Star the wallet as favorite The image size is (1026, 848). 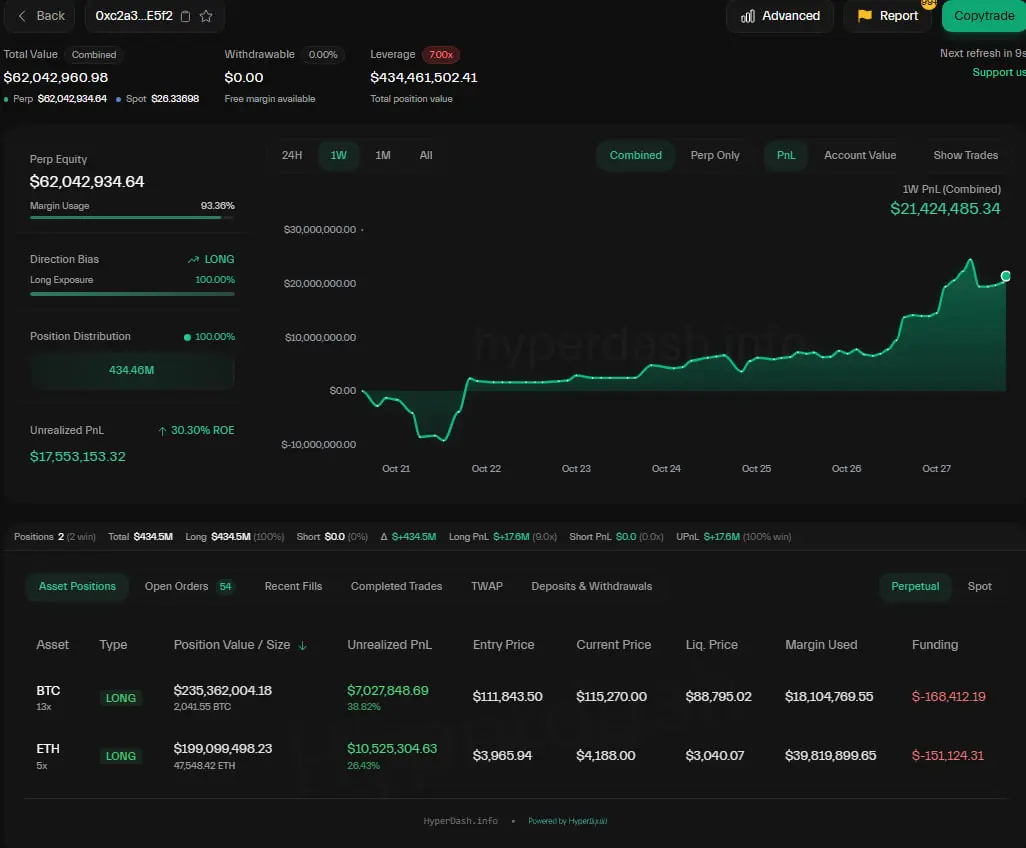pyautogui.click(x=206, y=16)
